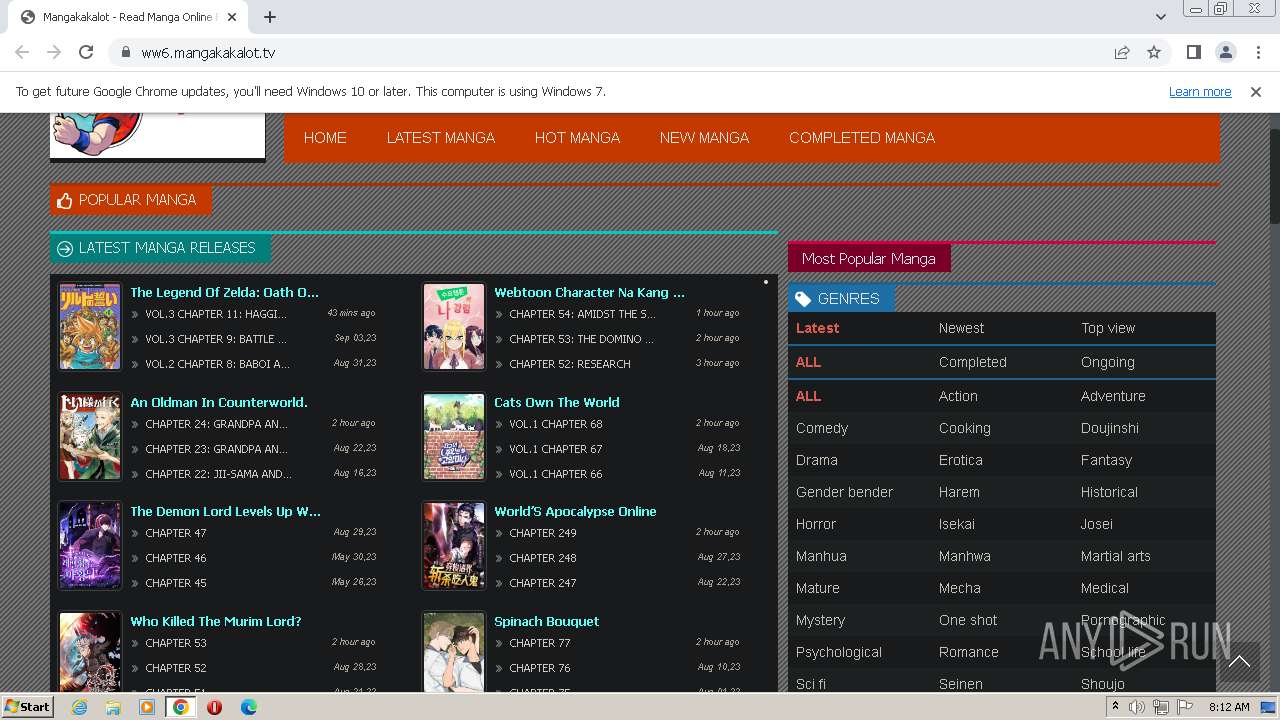Dismiss the Chrome update notification bar

coord(1256,91)
